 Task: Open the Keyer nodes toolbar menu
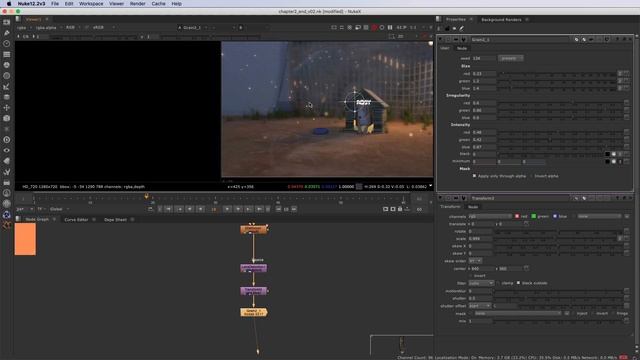(7, 87)
